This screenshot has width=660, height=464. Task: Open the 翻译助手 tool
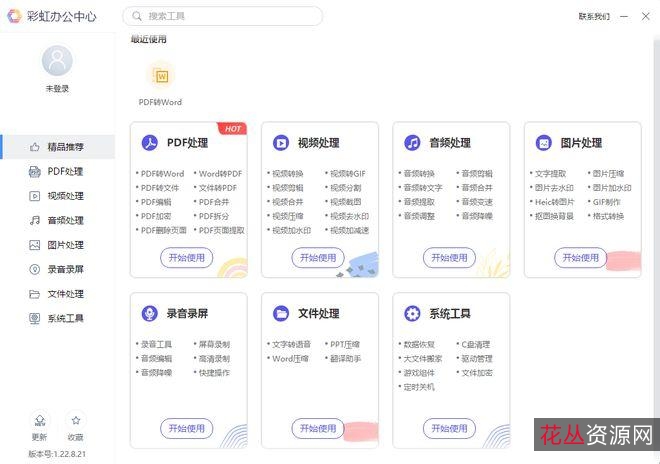[346, 359]
